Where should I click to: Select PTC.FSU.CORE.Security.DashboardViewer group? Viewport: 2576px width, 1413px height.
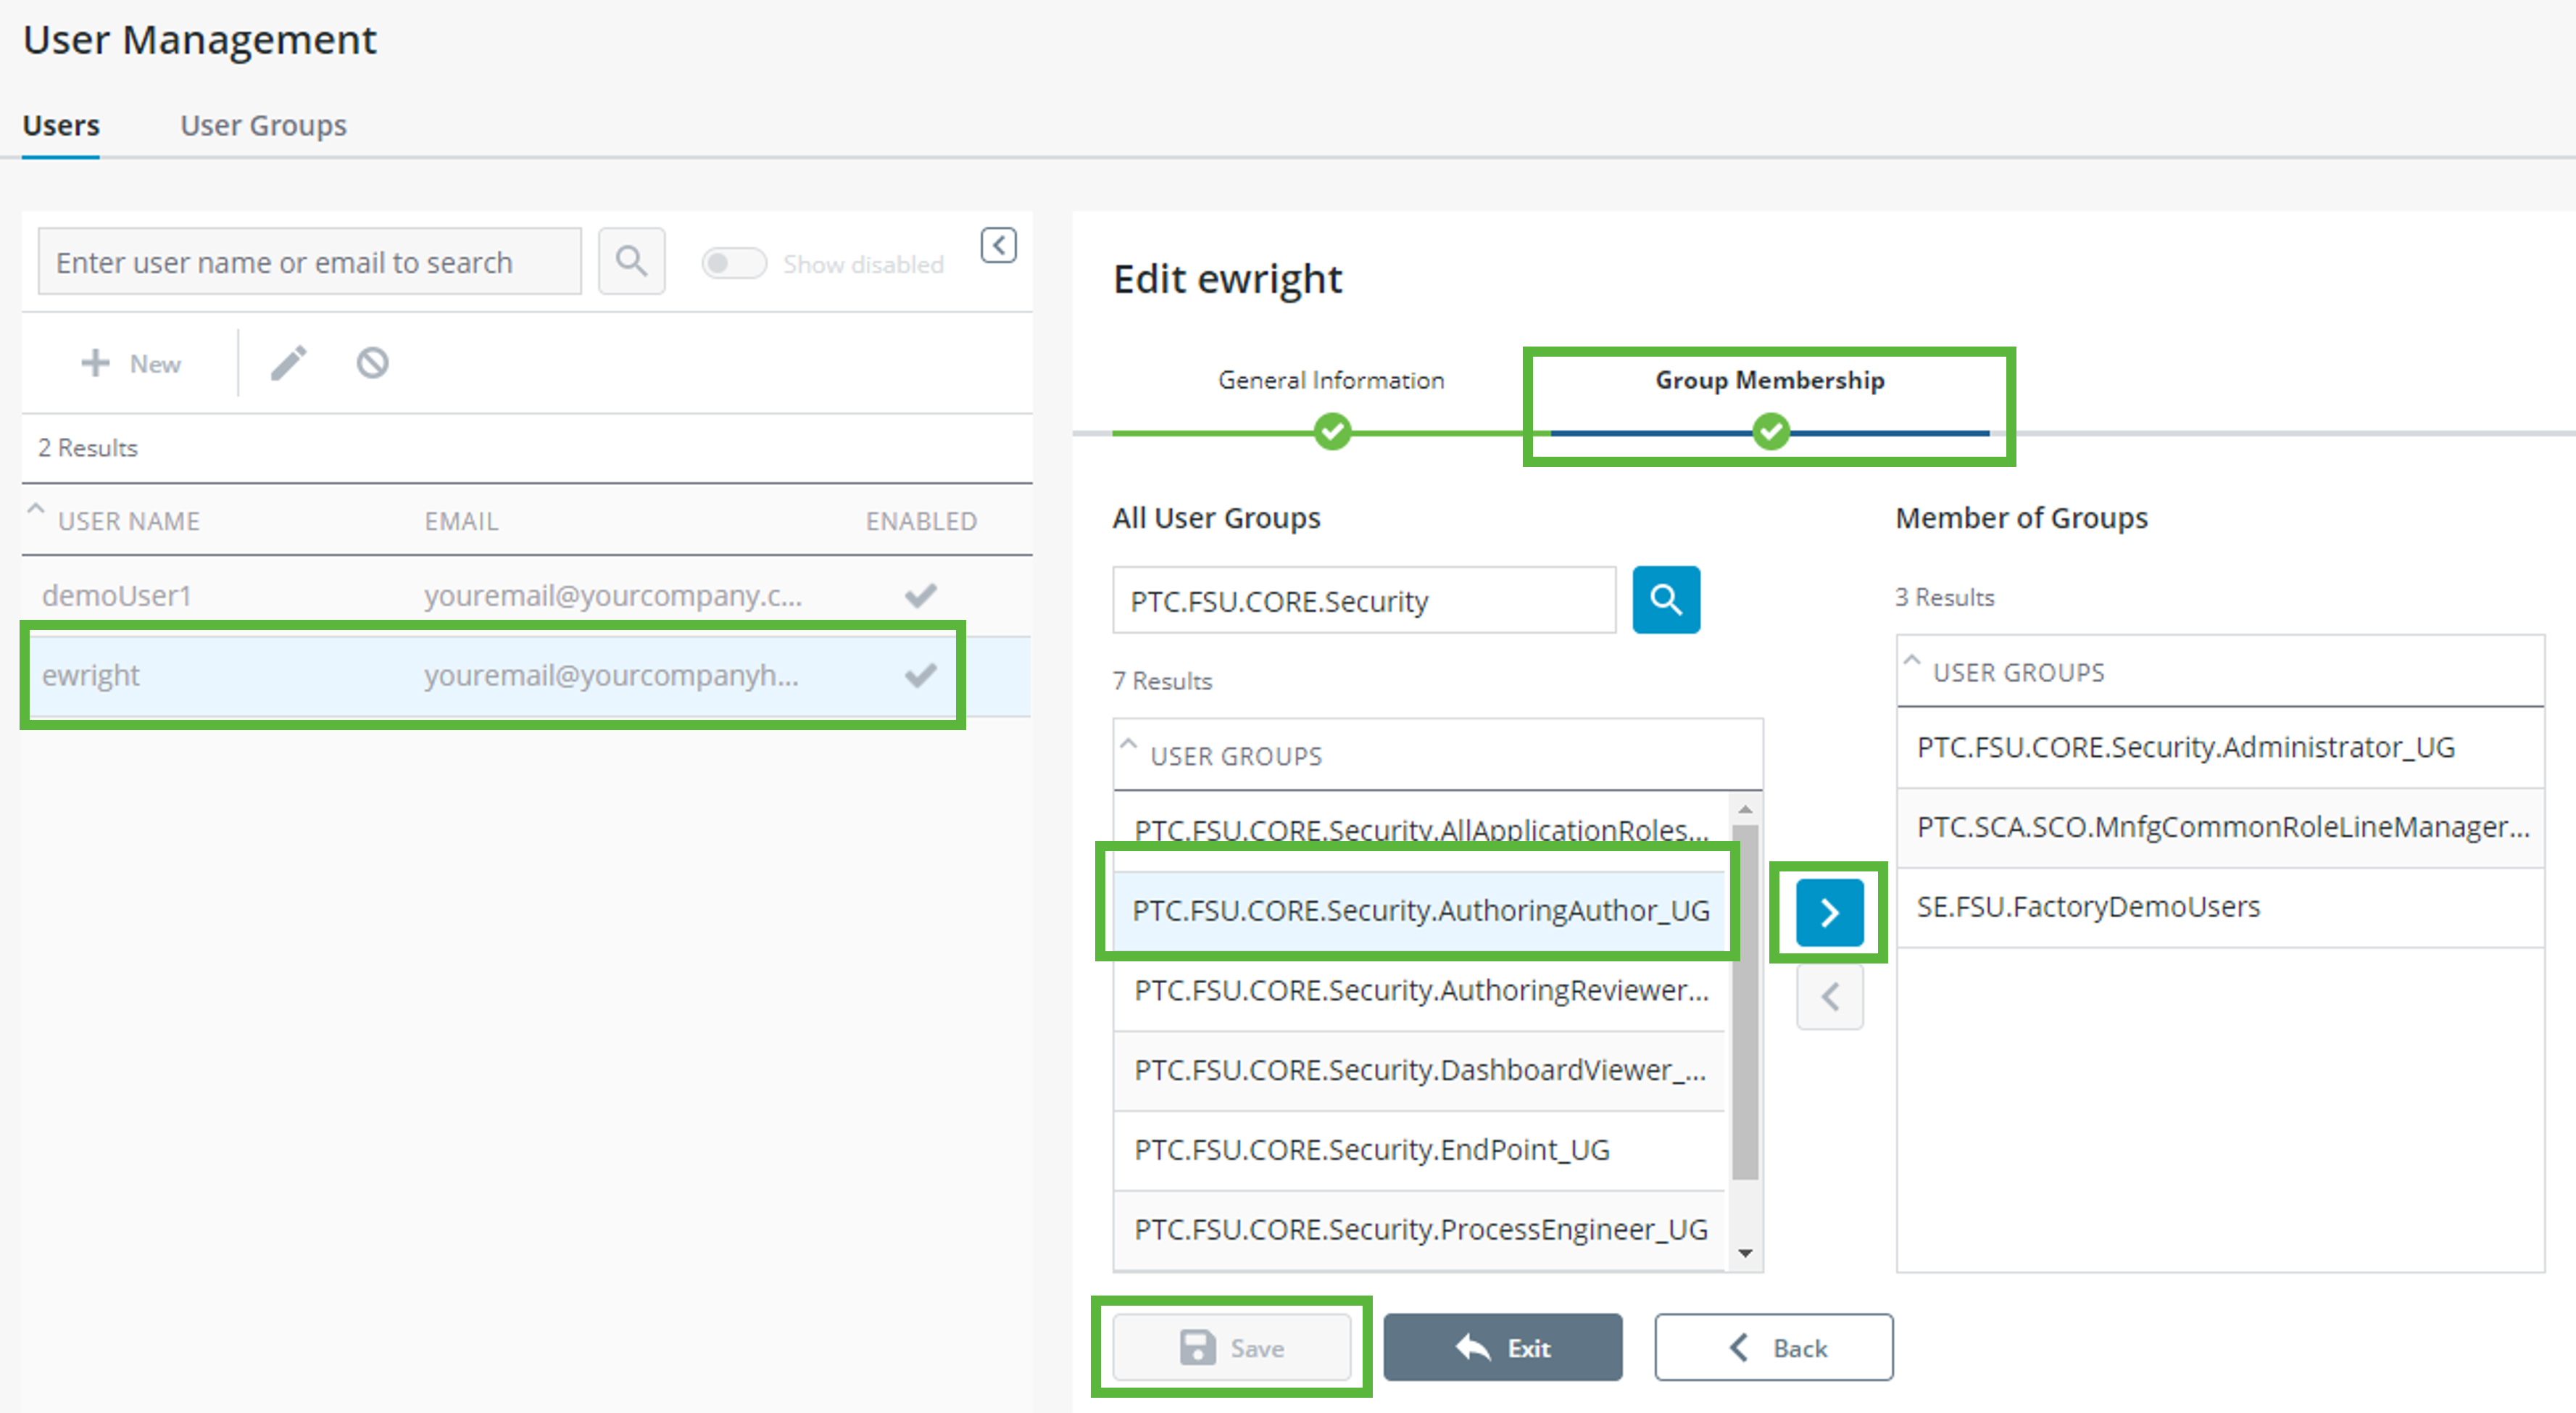pyautogui.click(x=1419, y=1071)
